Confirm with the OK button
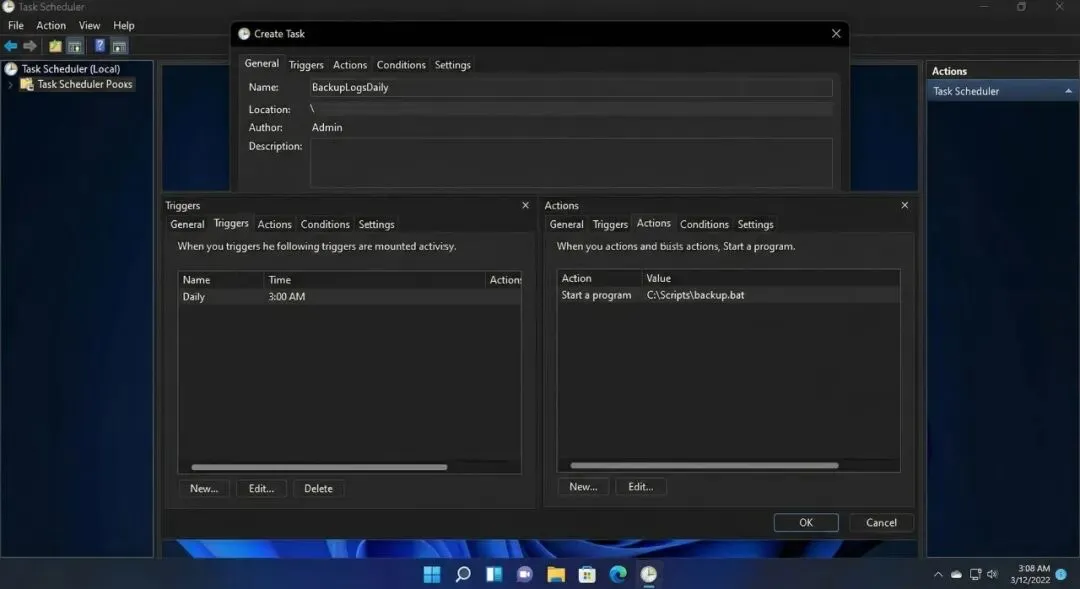Viewport: 1080px width, 589px height. pyautogui.click(x=806, y=523)
